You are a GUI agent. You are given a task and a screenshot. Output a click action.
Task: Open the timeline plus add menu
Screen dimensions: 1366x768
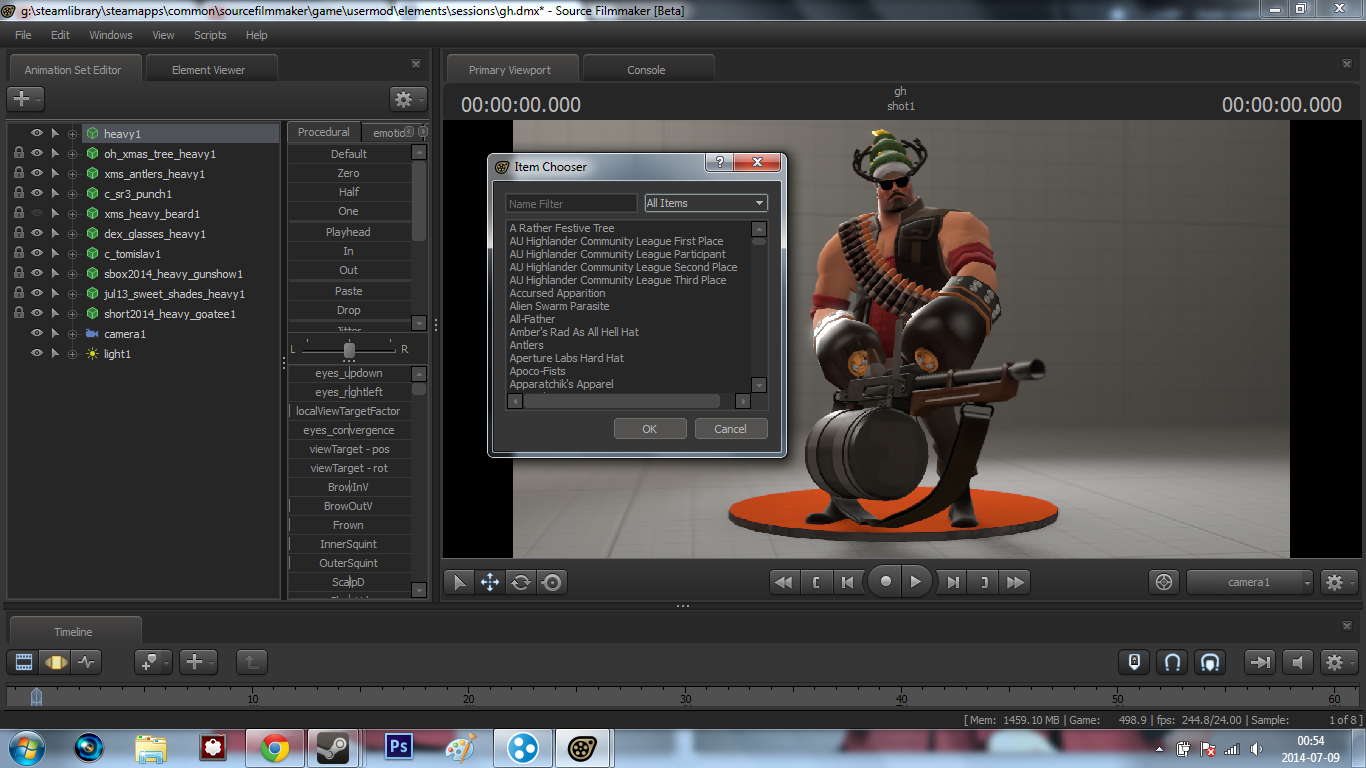(x=198, y=662)
